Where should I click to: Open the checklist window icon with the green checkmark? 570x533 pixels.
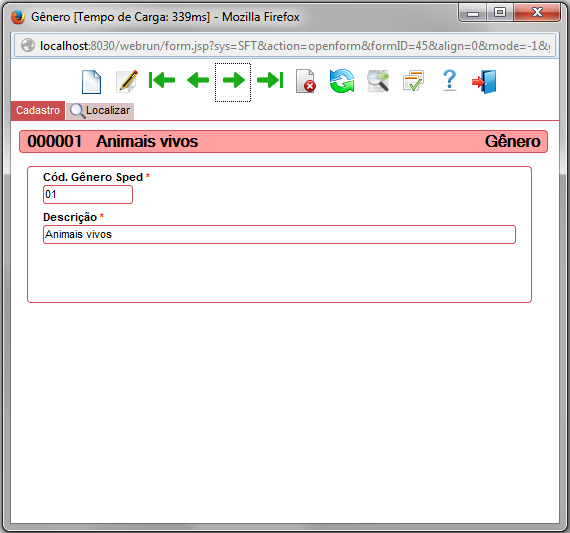pyautogui.click(x=414, y=81)
